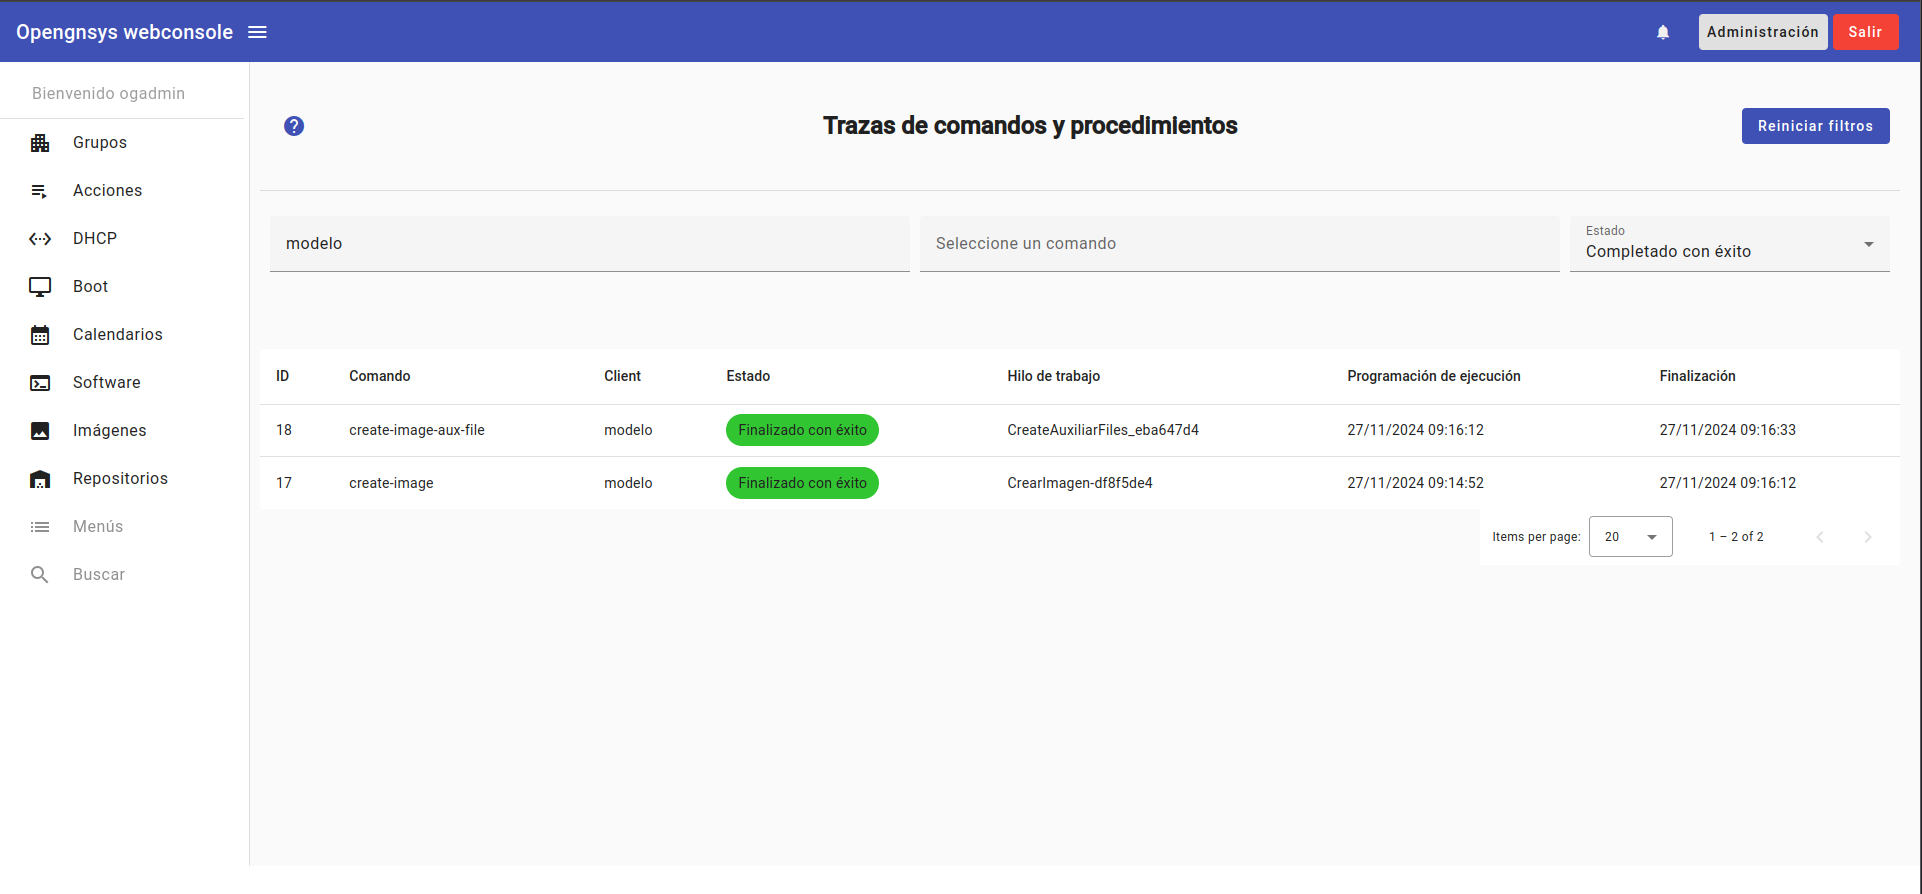Go to the Menús sidebar entry

tap(98, 527)
